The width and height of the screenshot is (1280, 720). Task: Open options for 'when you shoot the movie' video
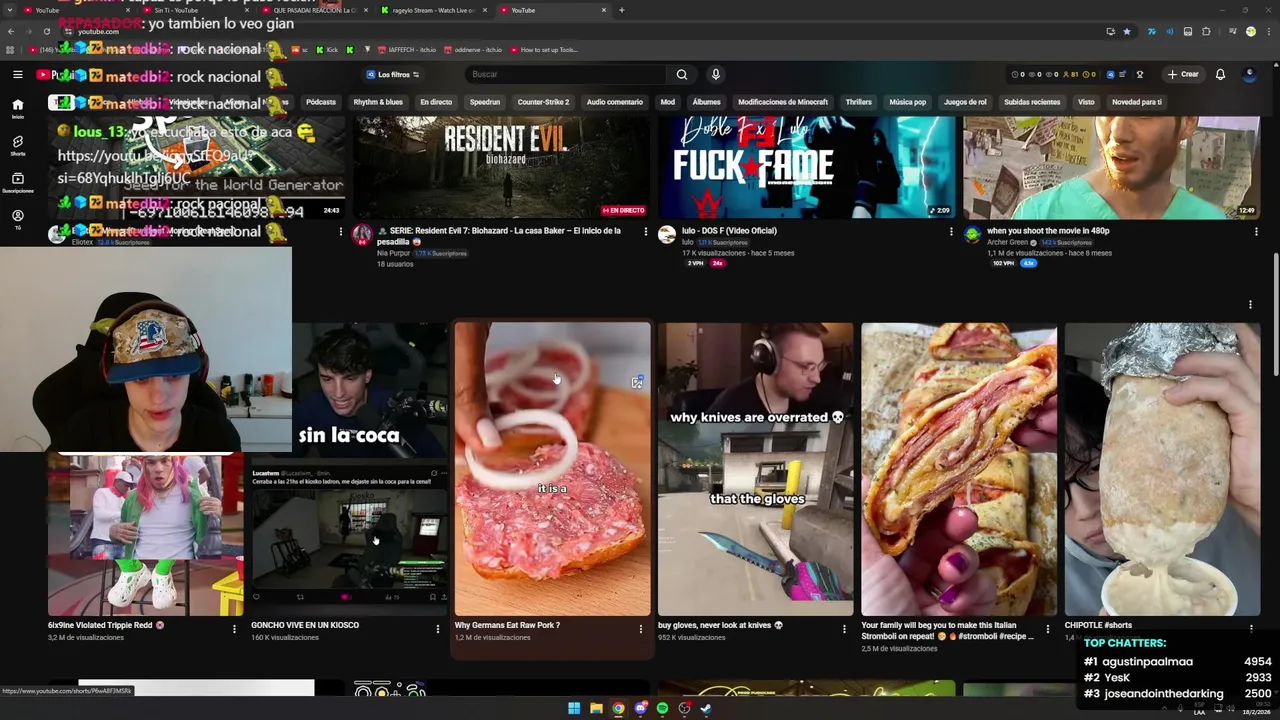(1256, 232)
